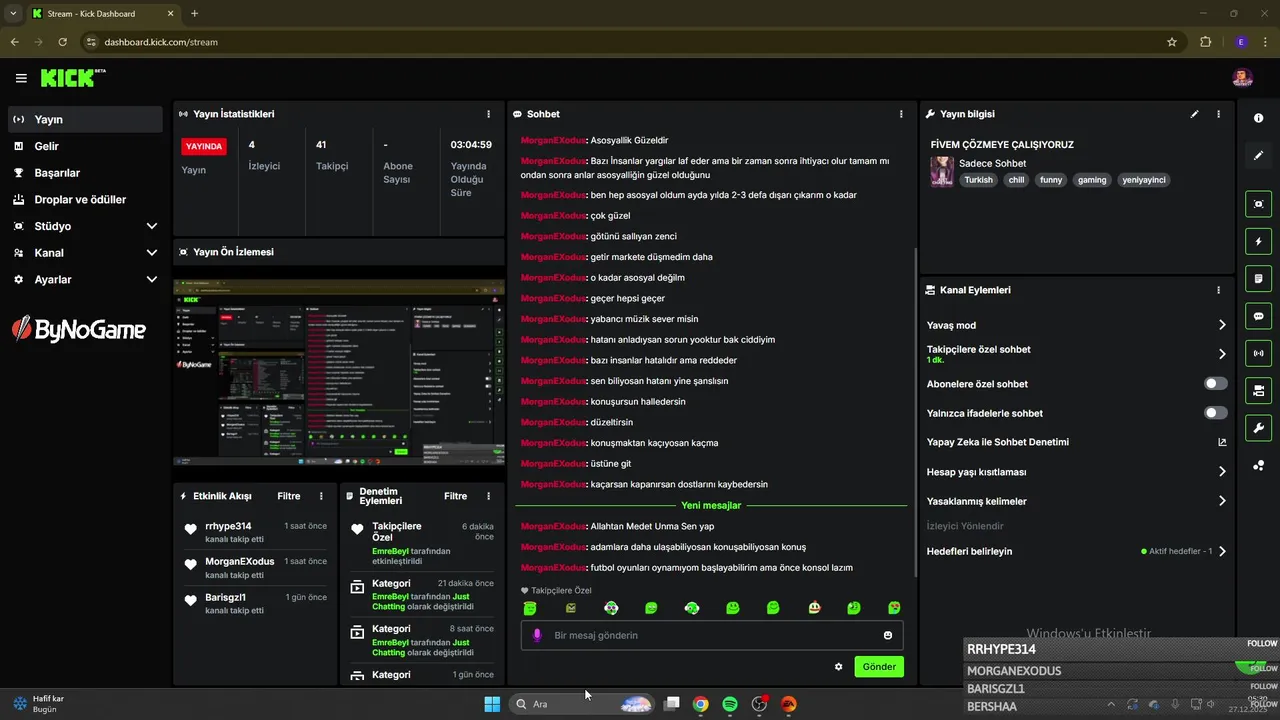Click the yeniyayinci stream tag
This screenshot has width=1280, height=720.
pos(1144,180)
